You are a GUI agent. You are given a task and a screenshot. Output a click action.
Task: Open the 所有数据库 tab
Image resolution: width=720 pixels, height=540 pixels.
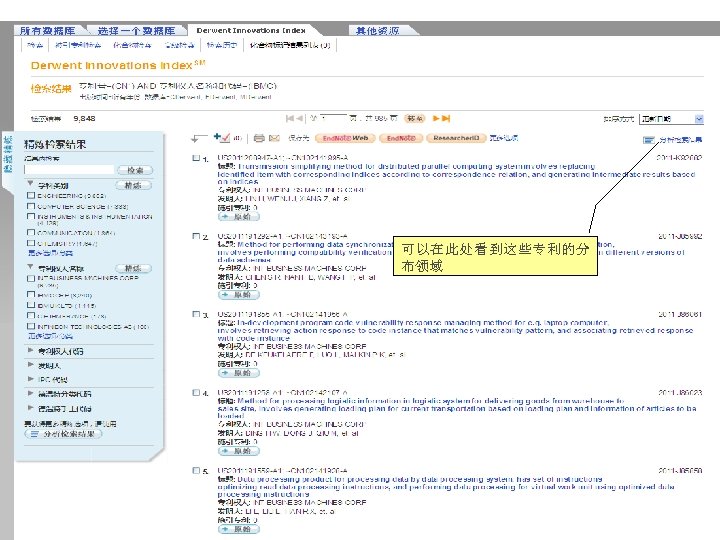pos(47,31)
